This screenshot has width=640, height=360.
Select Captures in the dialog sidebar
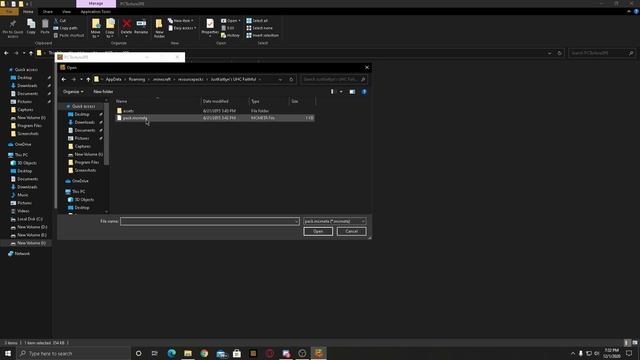(82, 147)
